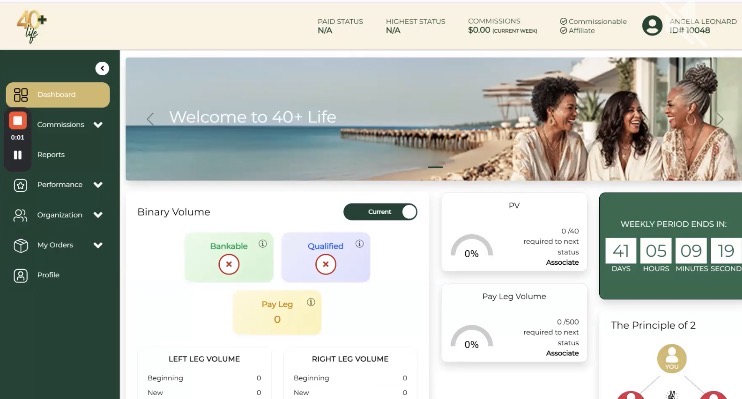Click the YOU node icon
The image size is (742, 399).
pos(671,358)
